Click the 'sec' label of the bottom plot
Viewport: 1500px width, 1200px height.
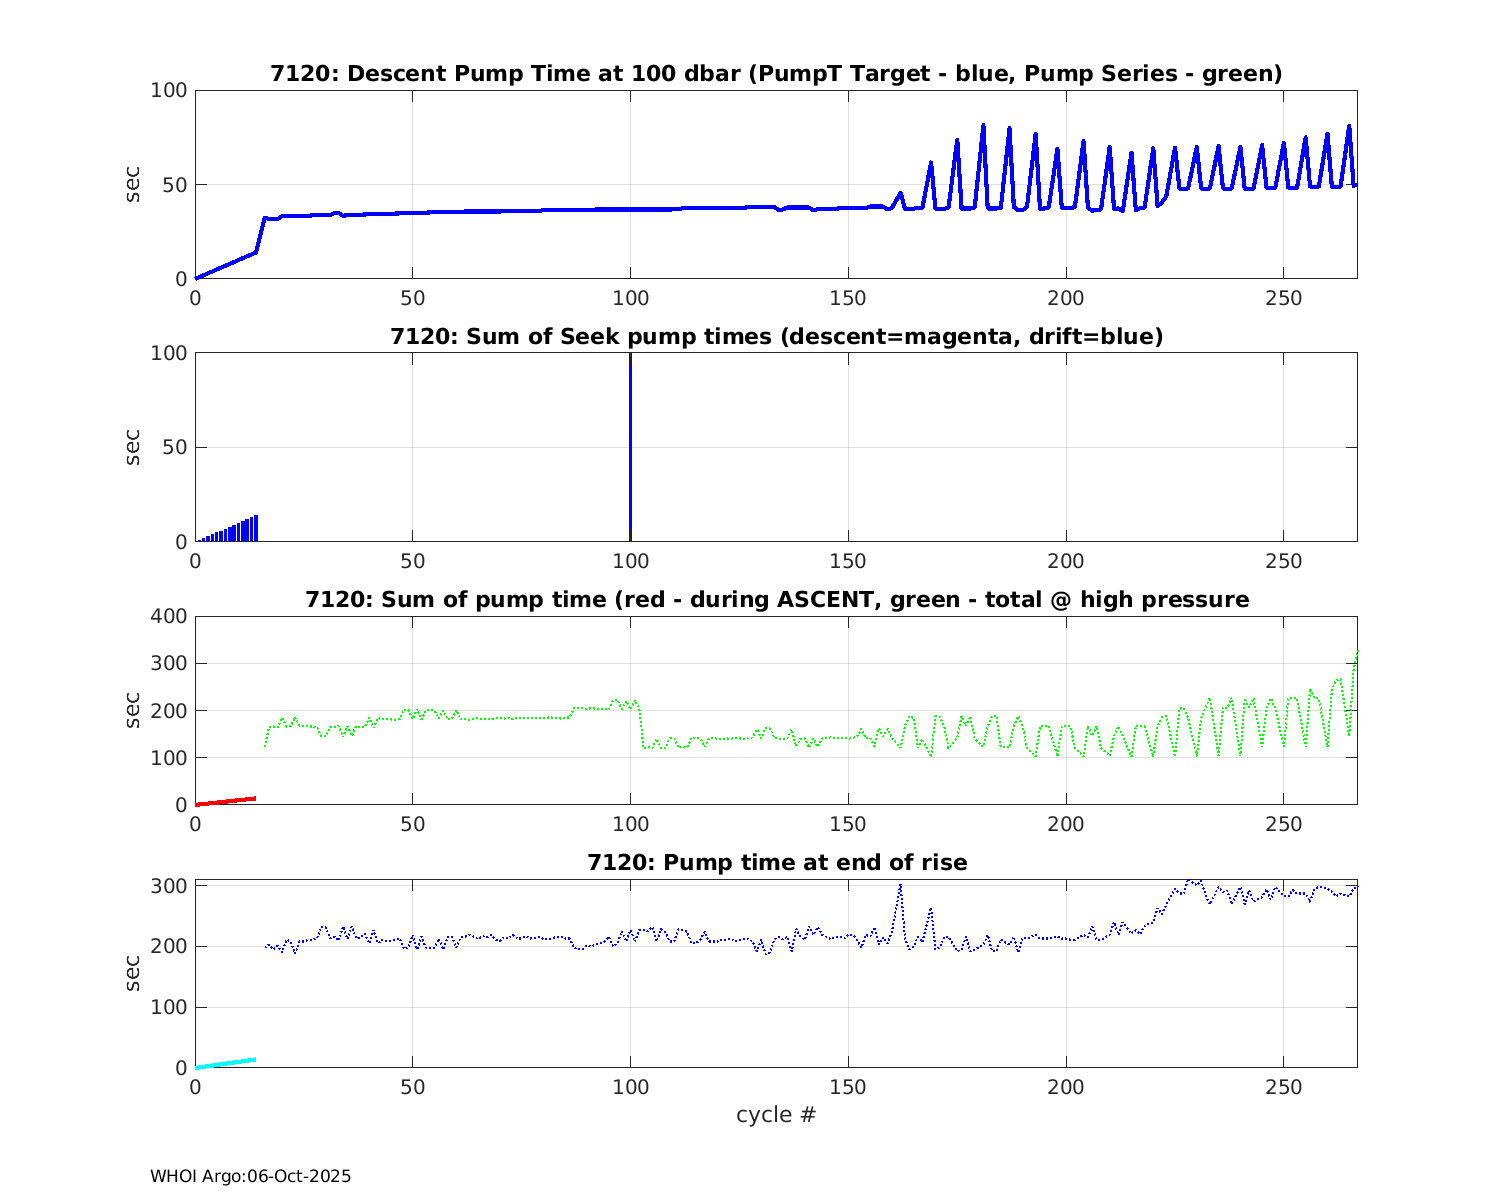pos(132,973)
